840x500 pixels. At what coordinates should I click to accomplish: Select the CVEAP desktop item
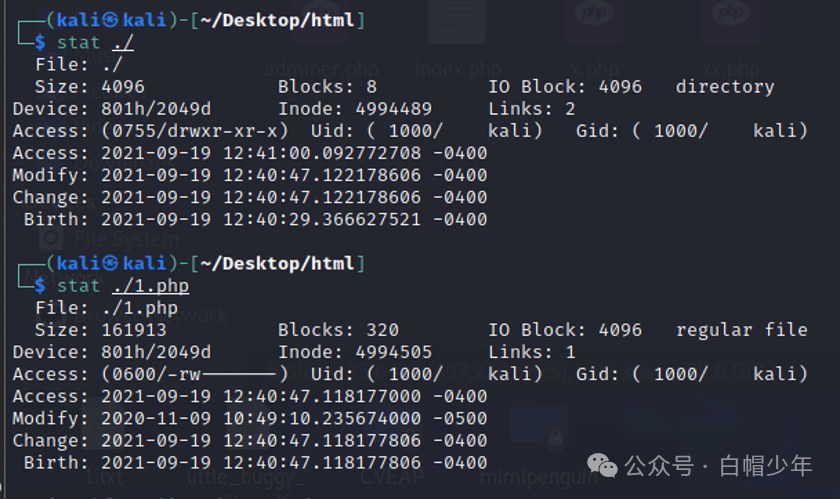pyautogui.click(x=392, y=476)
